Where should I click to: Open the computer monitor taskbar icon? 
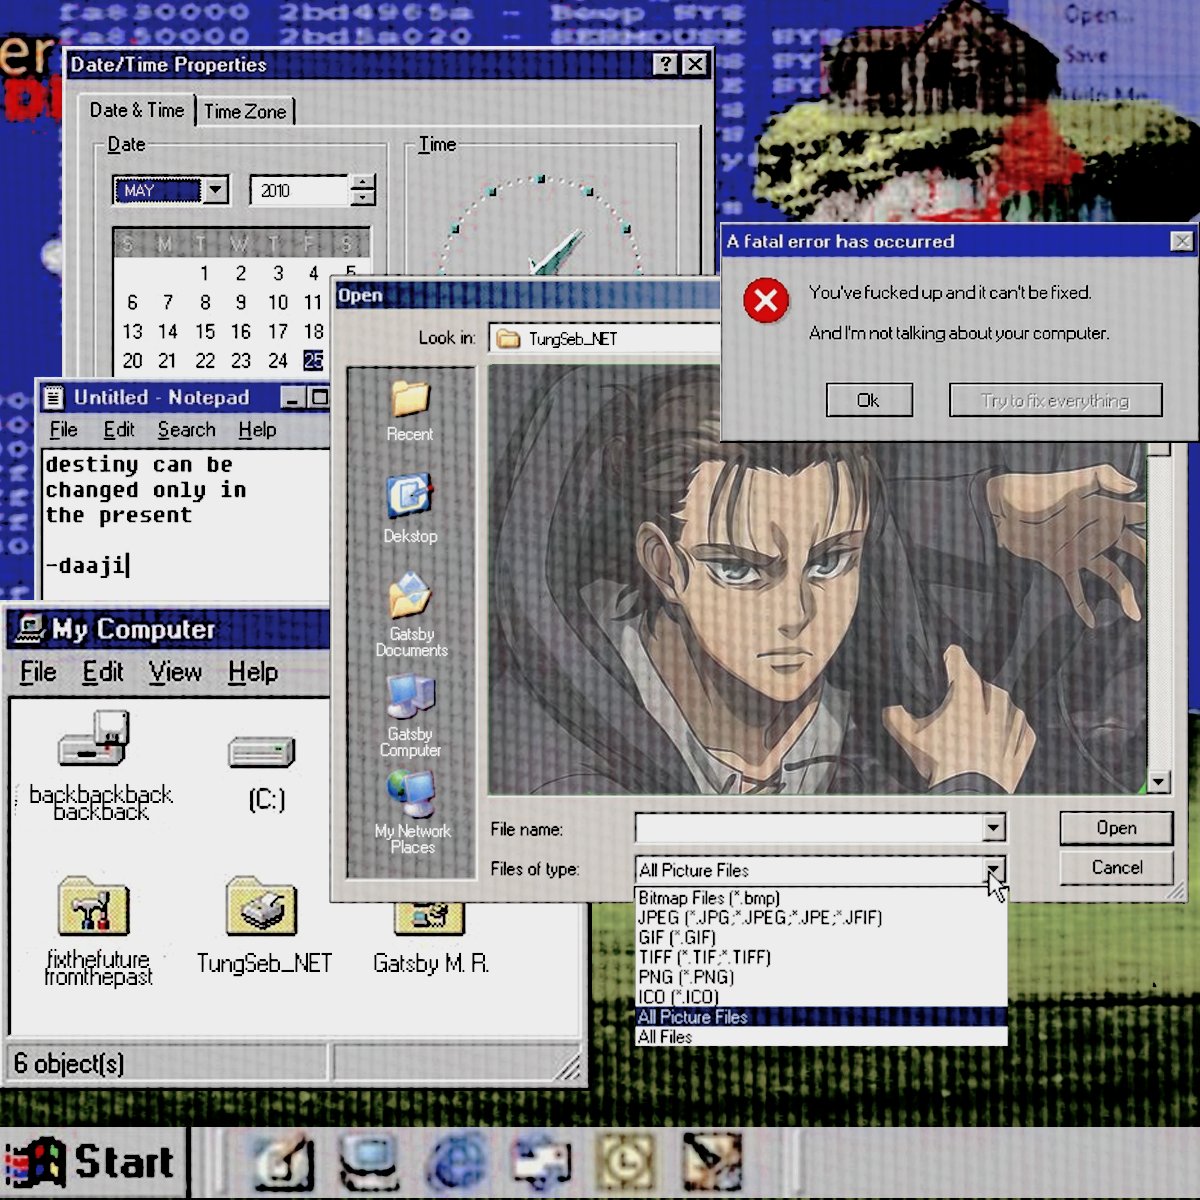click(370, 1163)
